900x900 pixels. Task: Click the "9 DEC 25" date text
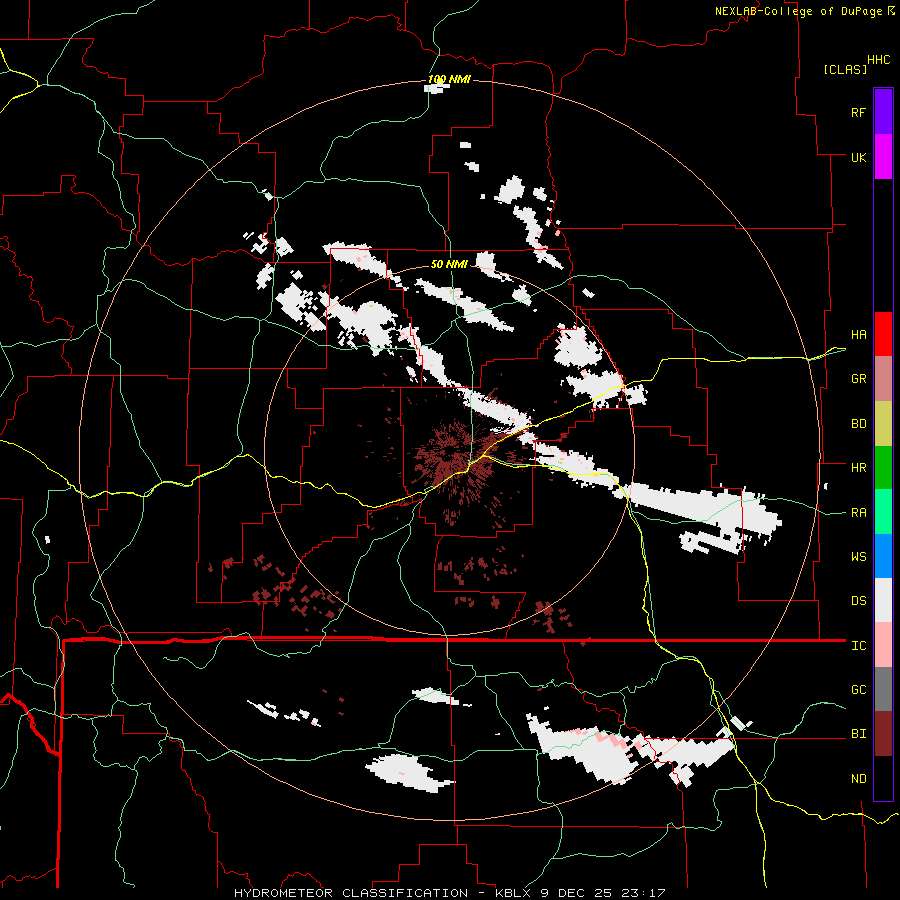click(576, 893)
